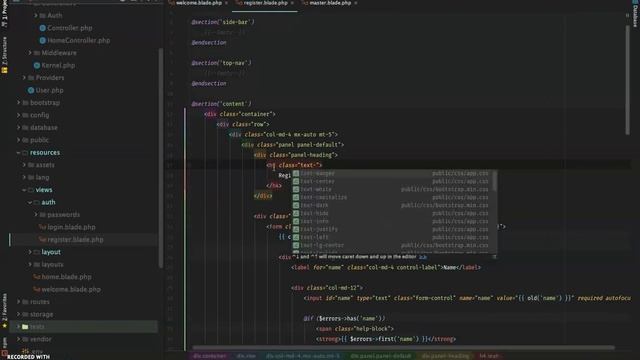Choose text-justify from autocomplete list
This screenshot has height=360, width=640.
tap(394, 229)
